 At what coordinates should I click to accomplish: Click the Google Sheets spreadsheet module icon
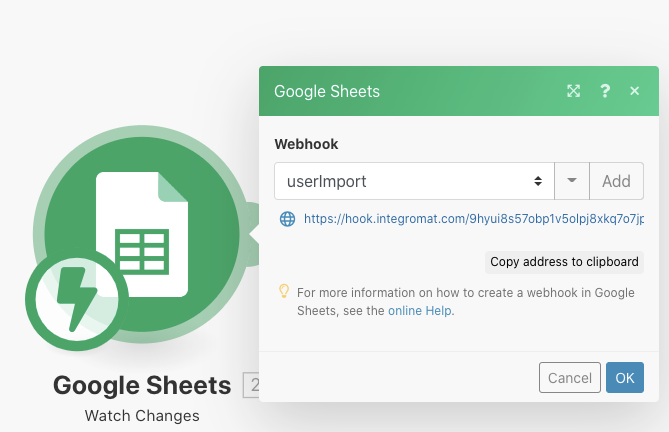pos(140,230)
